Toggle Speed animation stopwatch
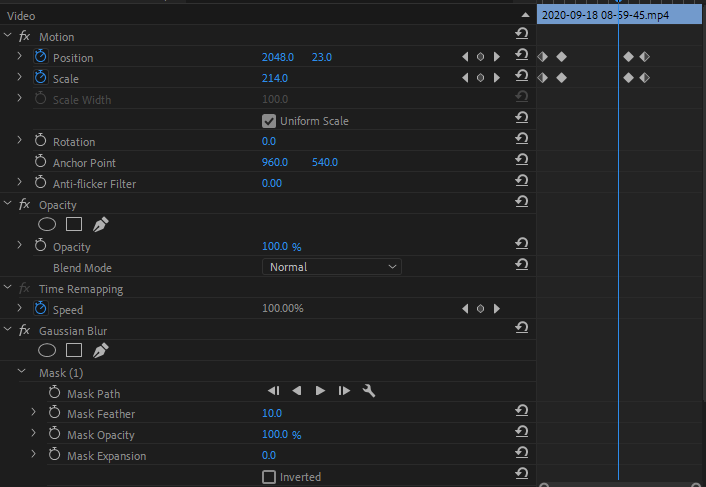706x487 pixels. coord(41,308)
